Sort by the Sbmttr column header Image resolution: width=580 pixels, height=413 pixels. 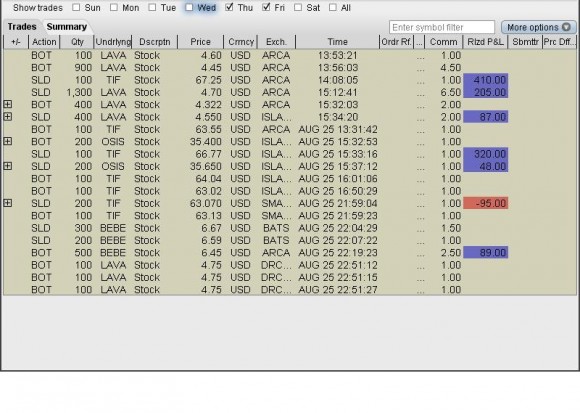[x=525, y=42]
